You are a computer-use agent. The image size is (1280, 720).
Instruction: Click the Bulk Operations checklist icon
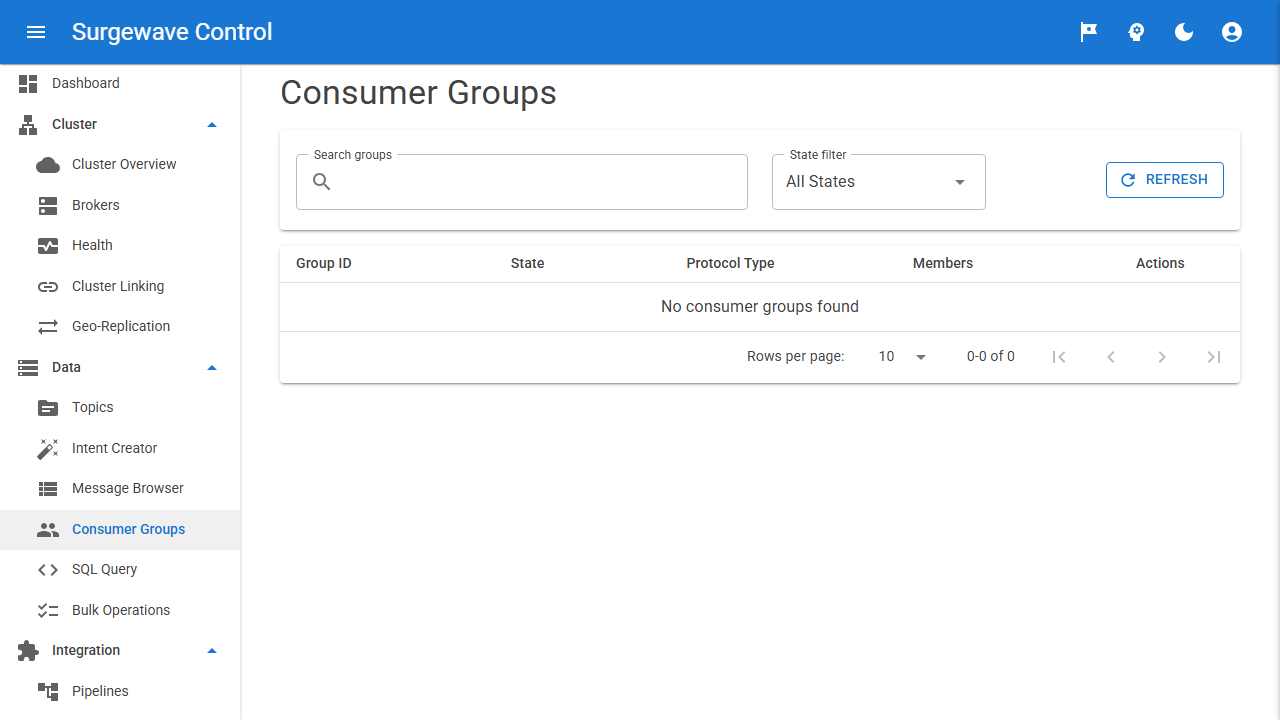tap(48, 611)
